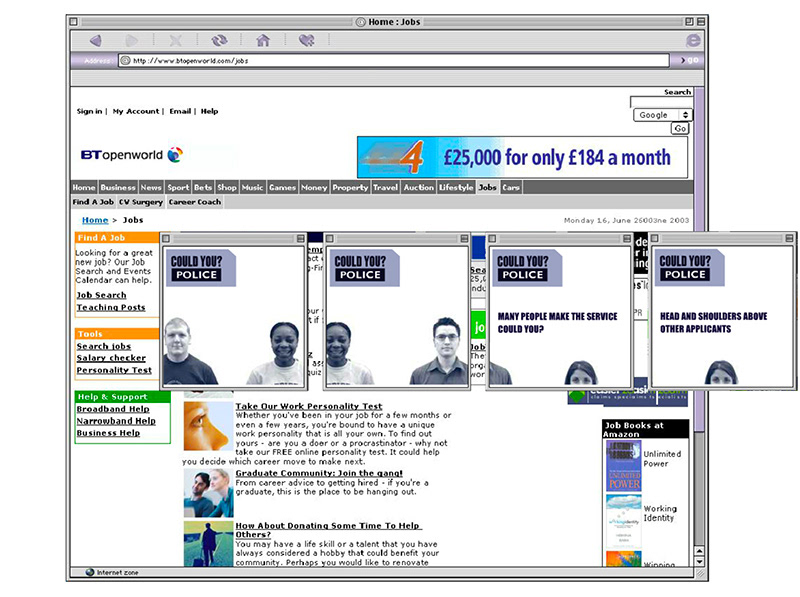Click the first police popup's left title-bar box
The image size is (800, 597).
[x=166, y=238]
